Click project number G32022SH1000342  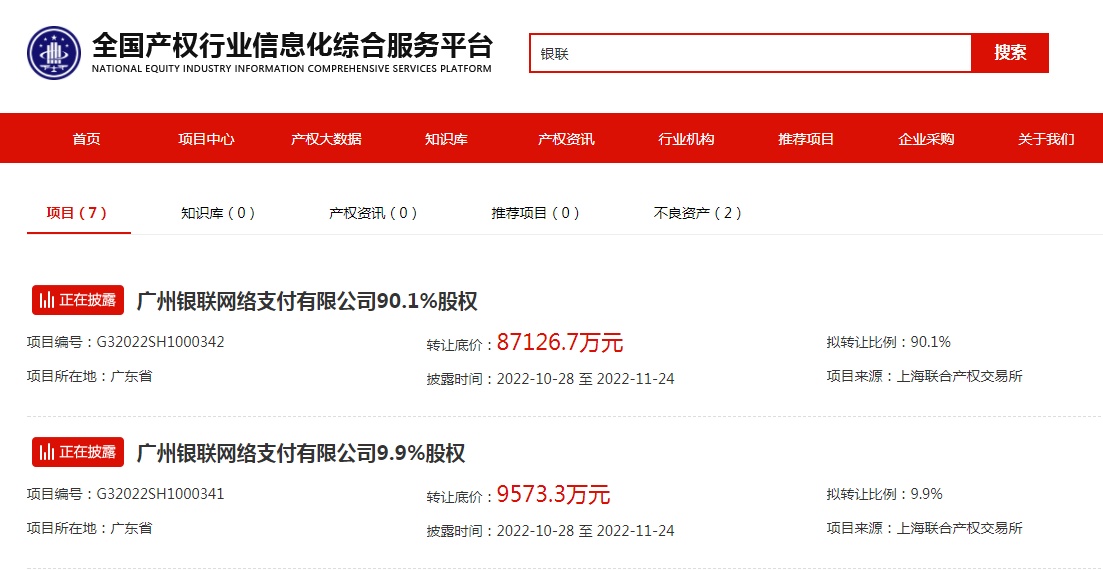[160, 342]
